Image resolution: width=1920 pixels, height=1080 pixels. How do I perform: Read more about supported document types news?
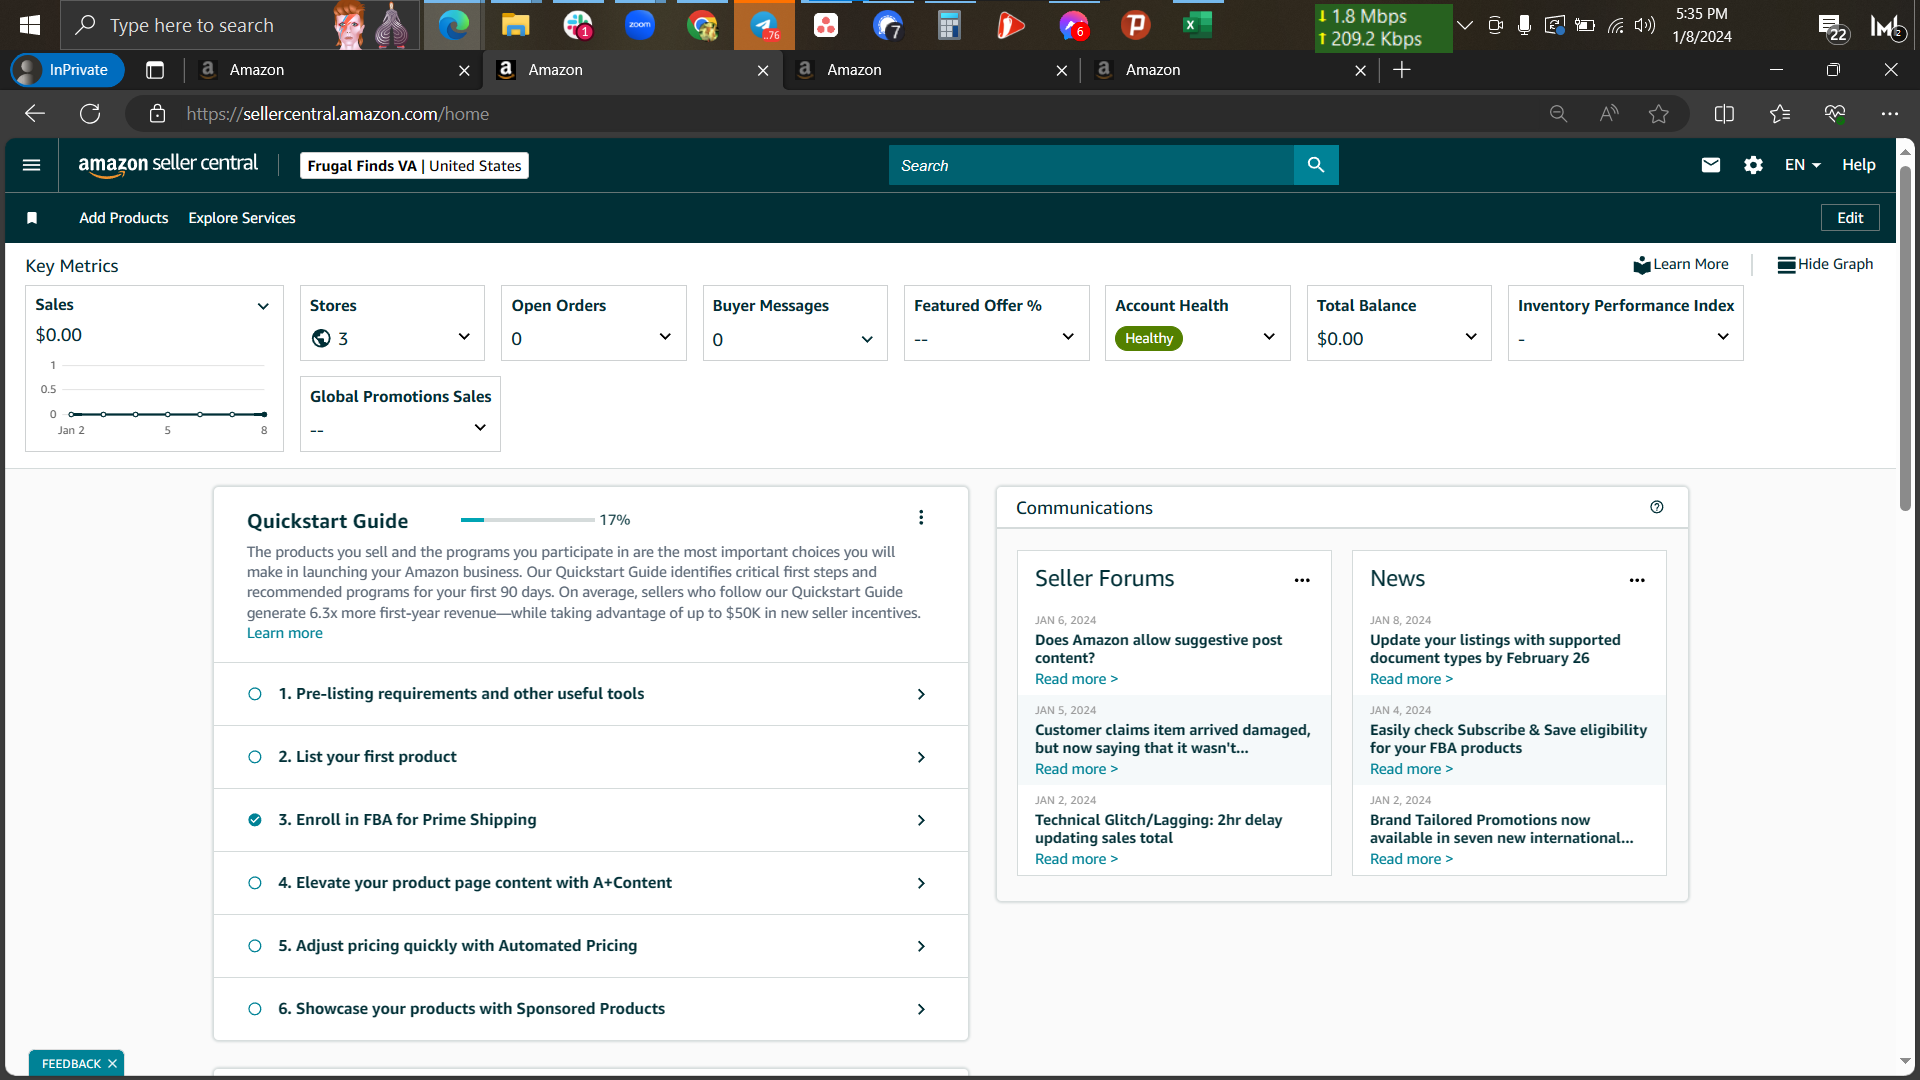pos(1411,679)
